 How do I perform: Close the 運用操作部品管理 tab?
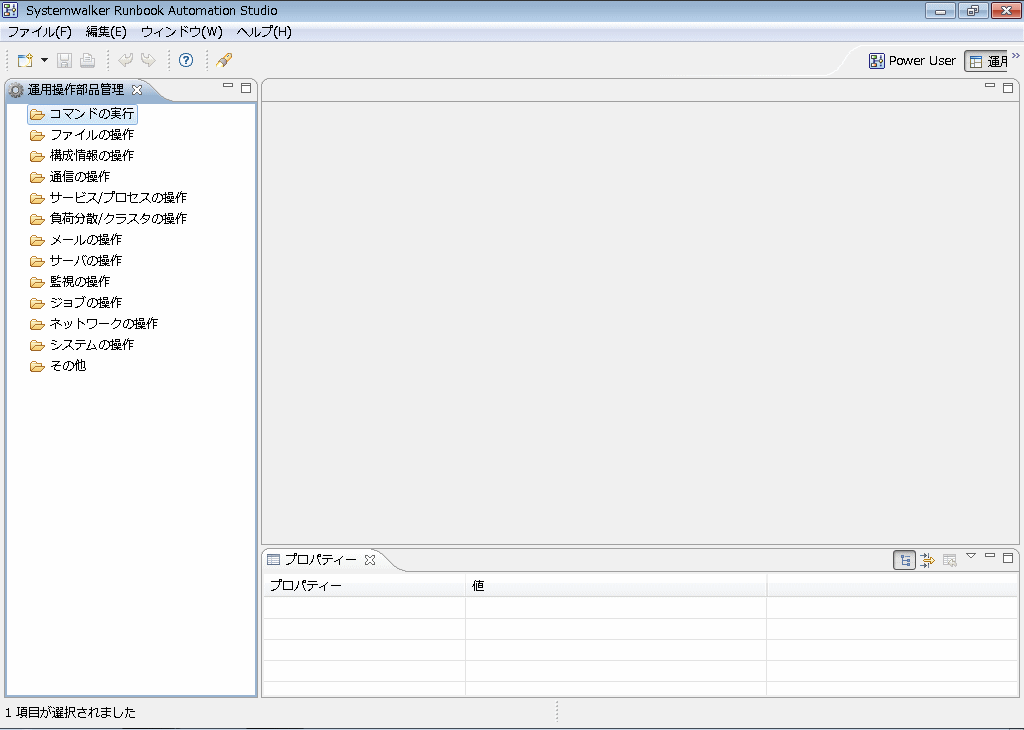(x=137, y=89)
